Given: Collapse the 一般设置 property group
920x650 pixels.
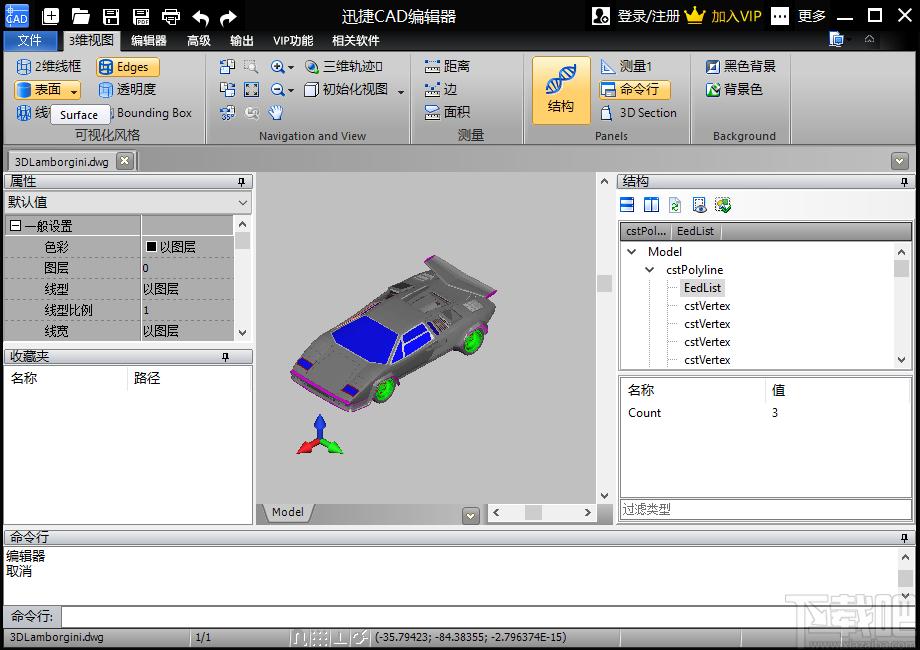Looking at the screenshot, I should [16, 227].
